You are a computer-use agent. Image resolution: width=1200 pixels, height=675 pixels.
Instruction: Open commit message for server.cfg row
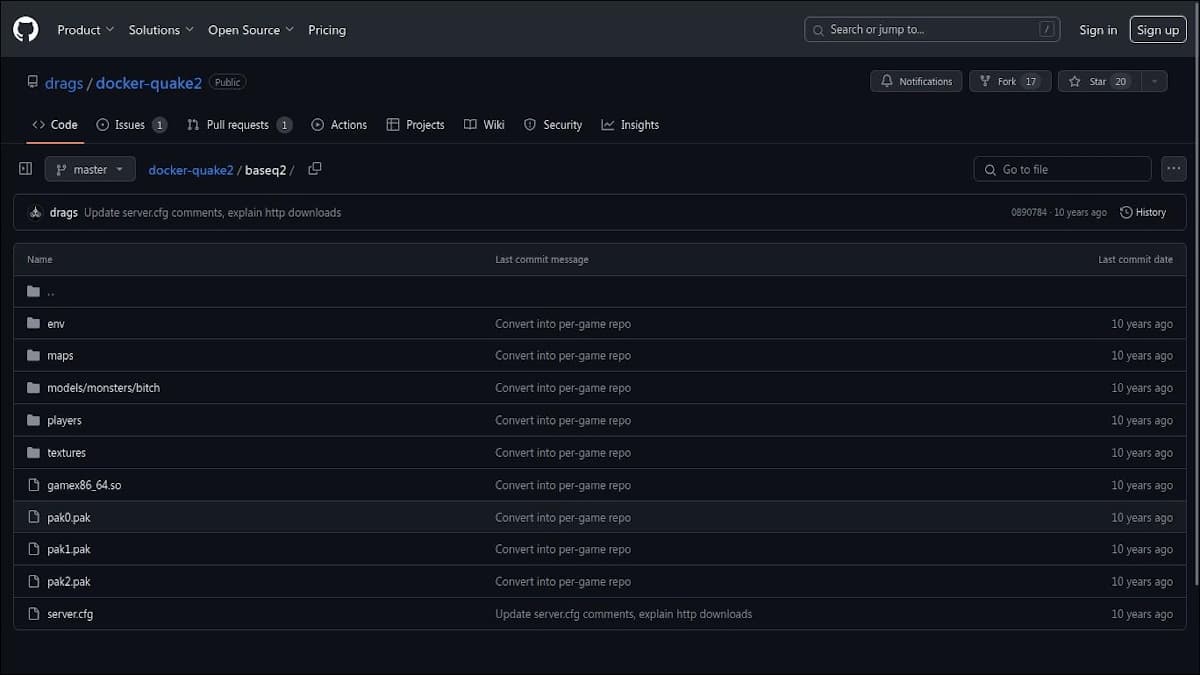623,614
